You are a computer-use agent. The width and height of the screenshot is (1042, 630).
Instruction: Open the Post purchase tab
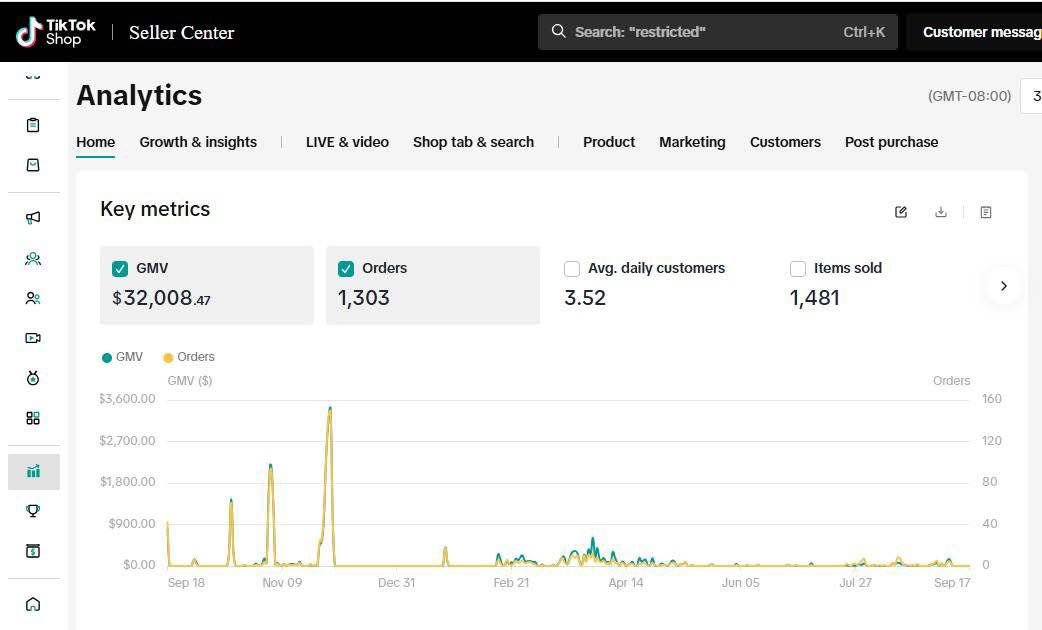[x=891, y=142]
